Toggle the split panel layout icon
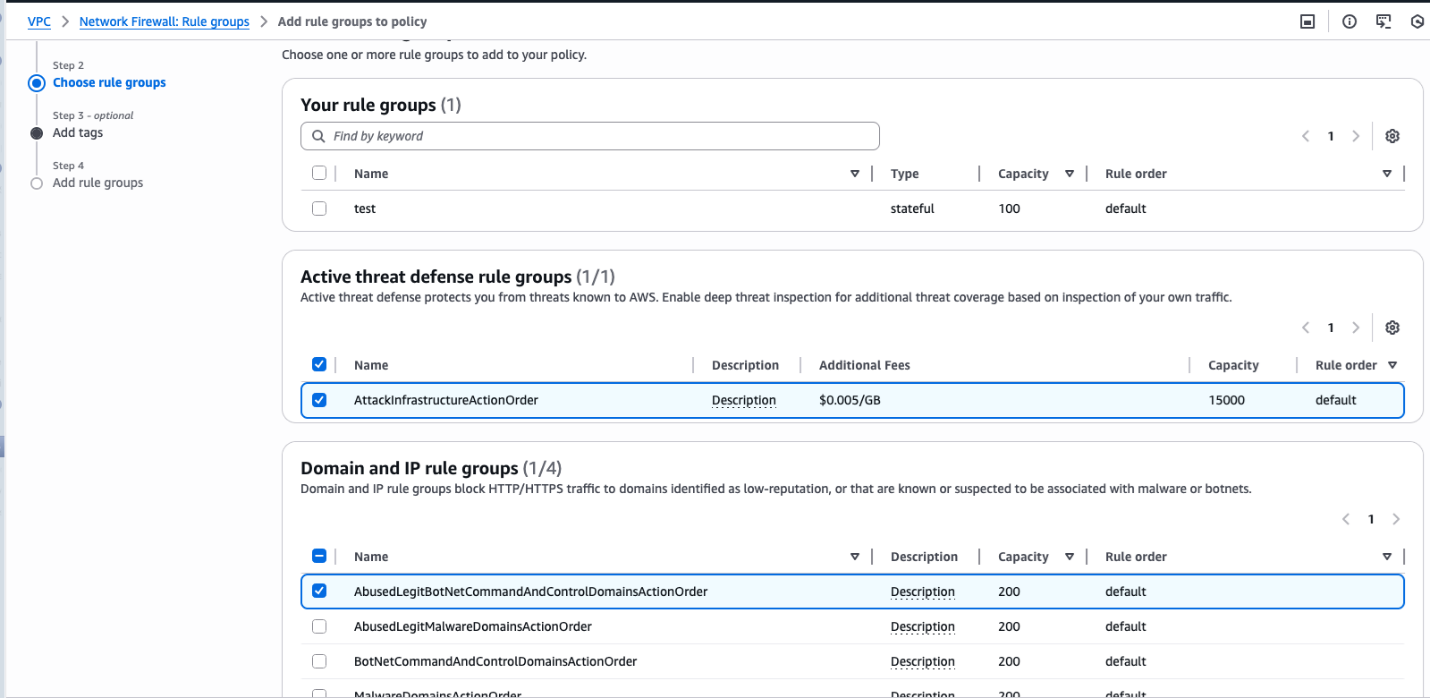The image size is (1430, 698). click(1307, 21)
